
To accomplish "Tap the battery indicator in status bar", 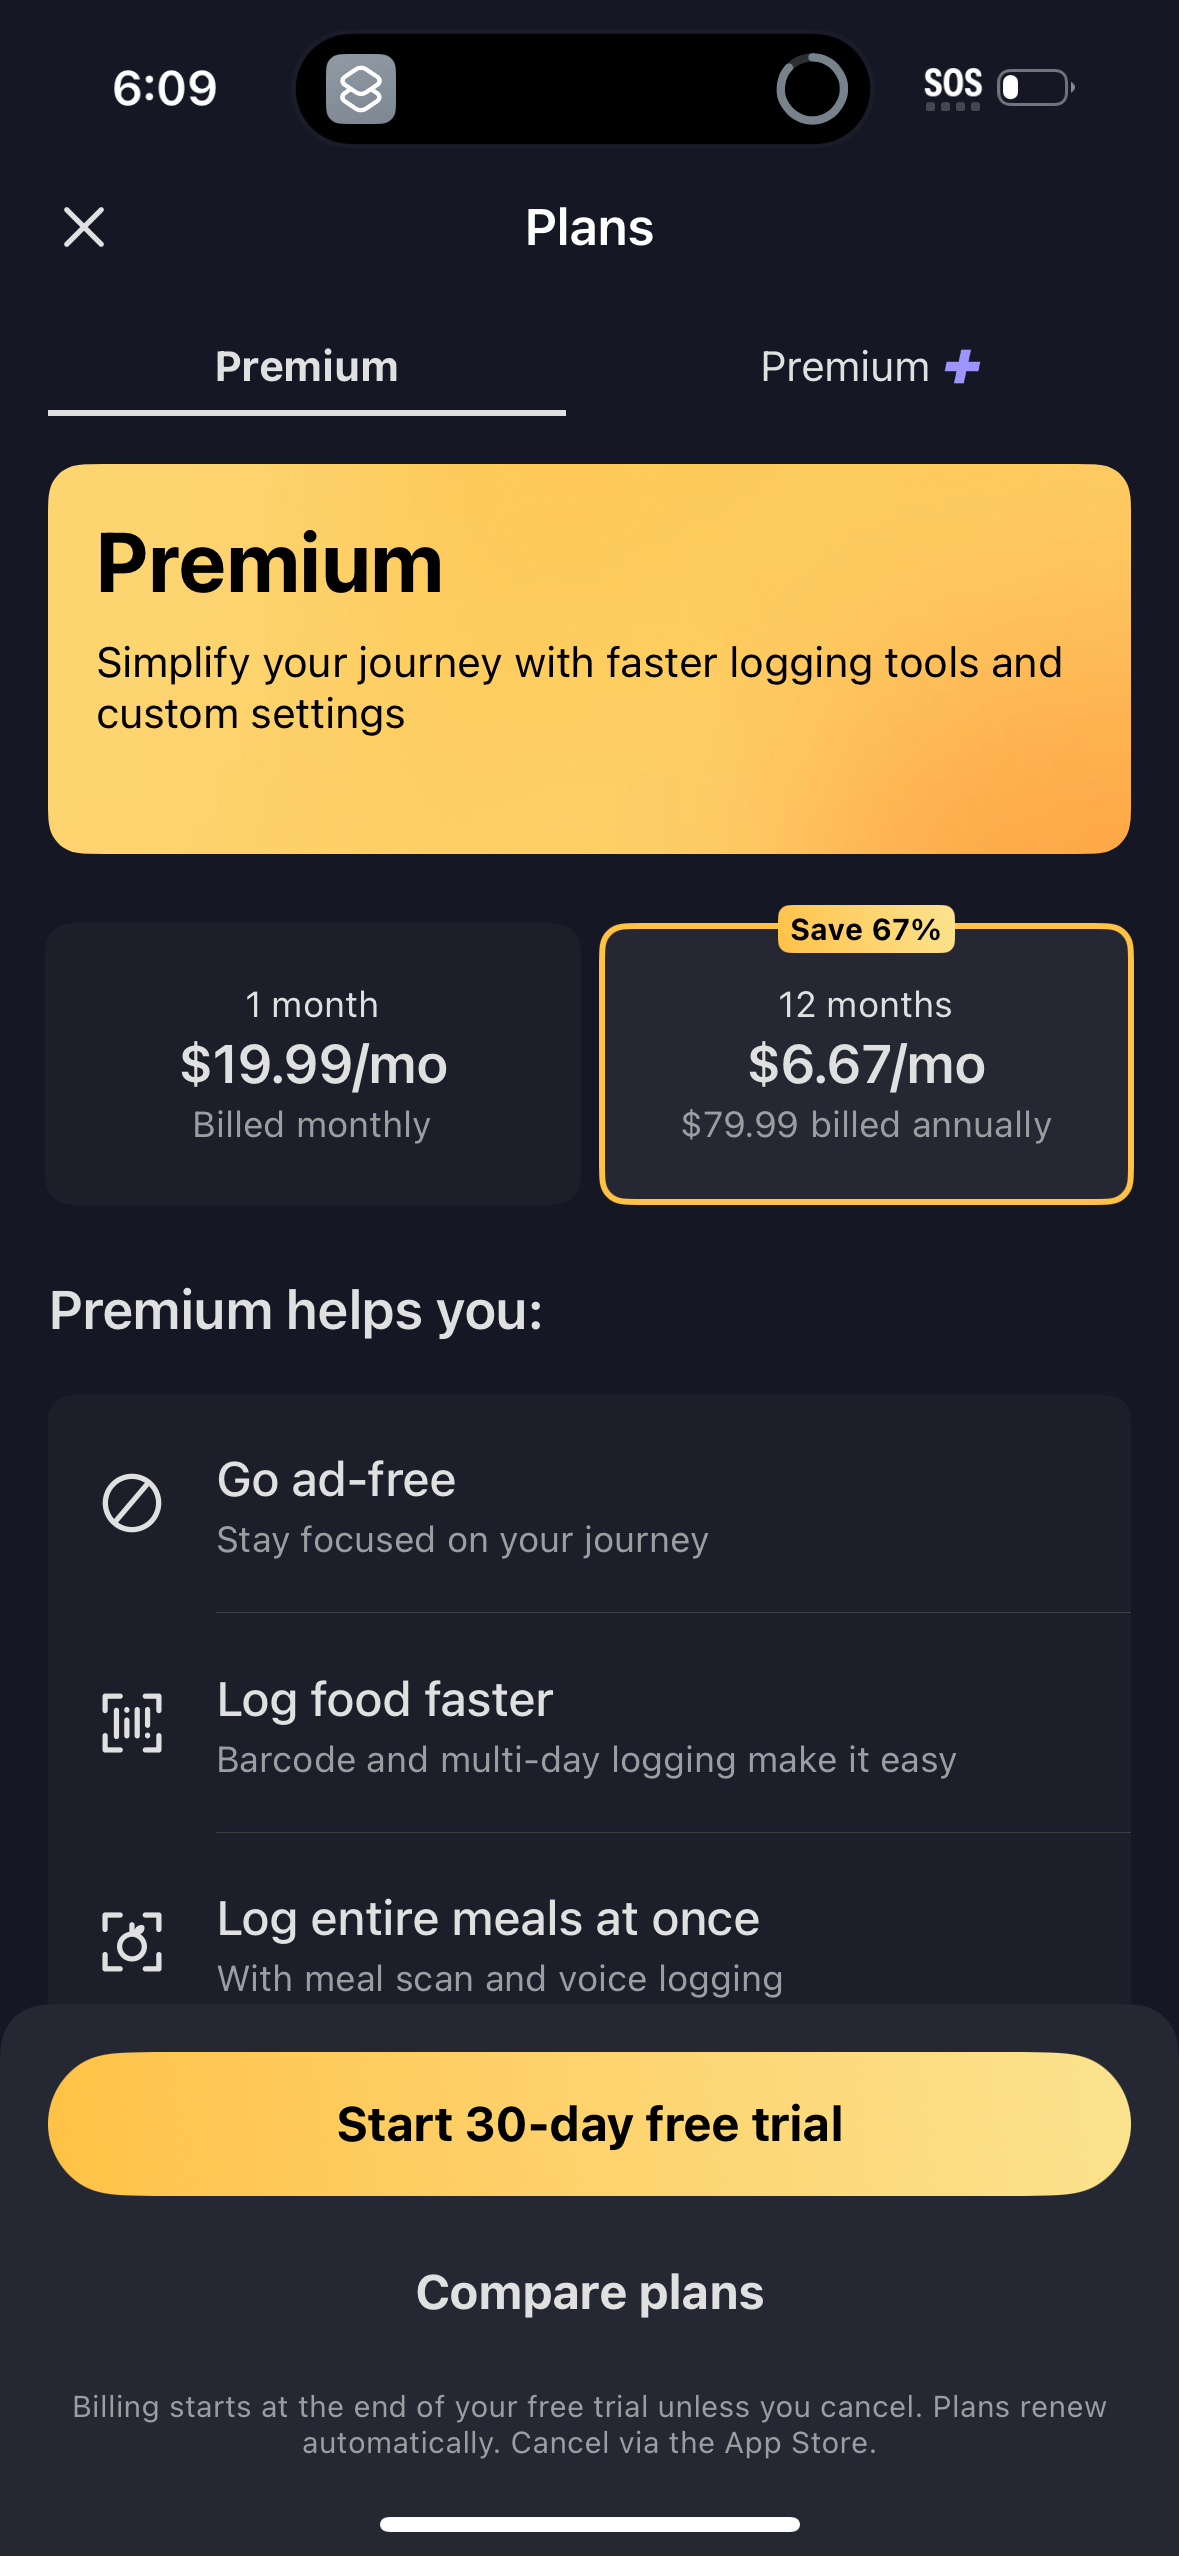I will pyautogui.click(x=1036, y=88).
